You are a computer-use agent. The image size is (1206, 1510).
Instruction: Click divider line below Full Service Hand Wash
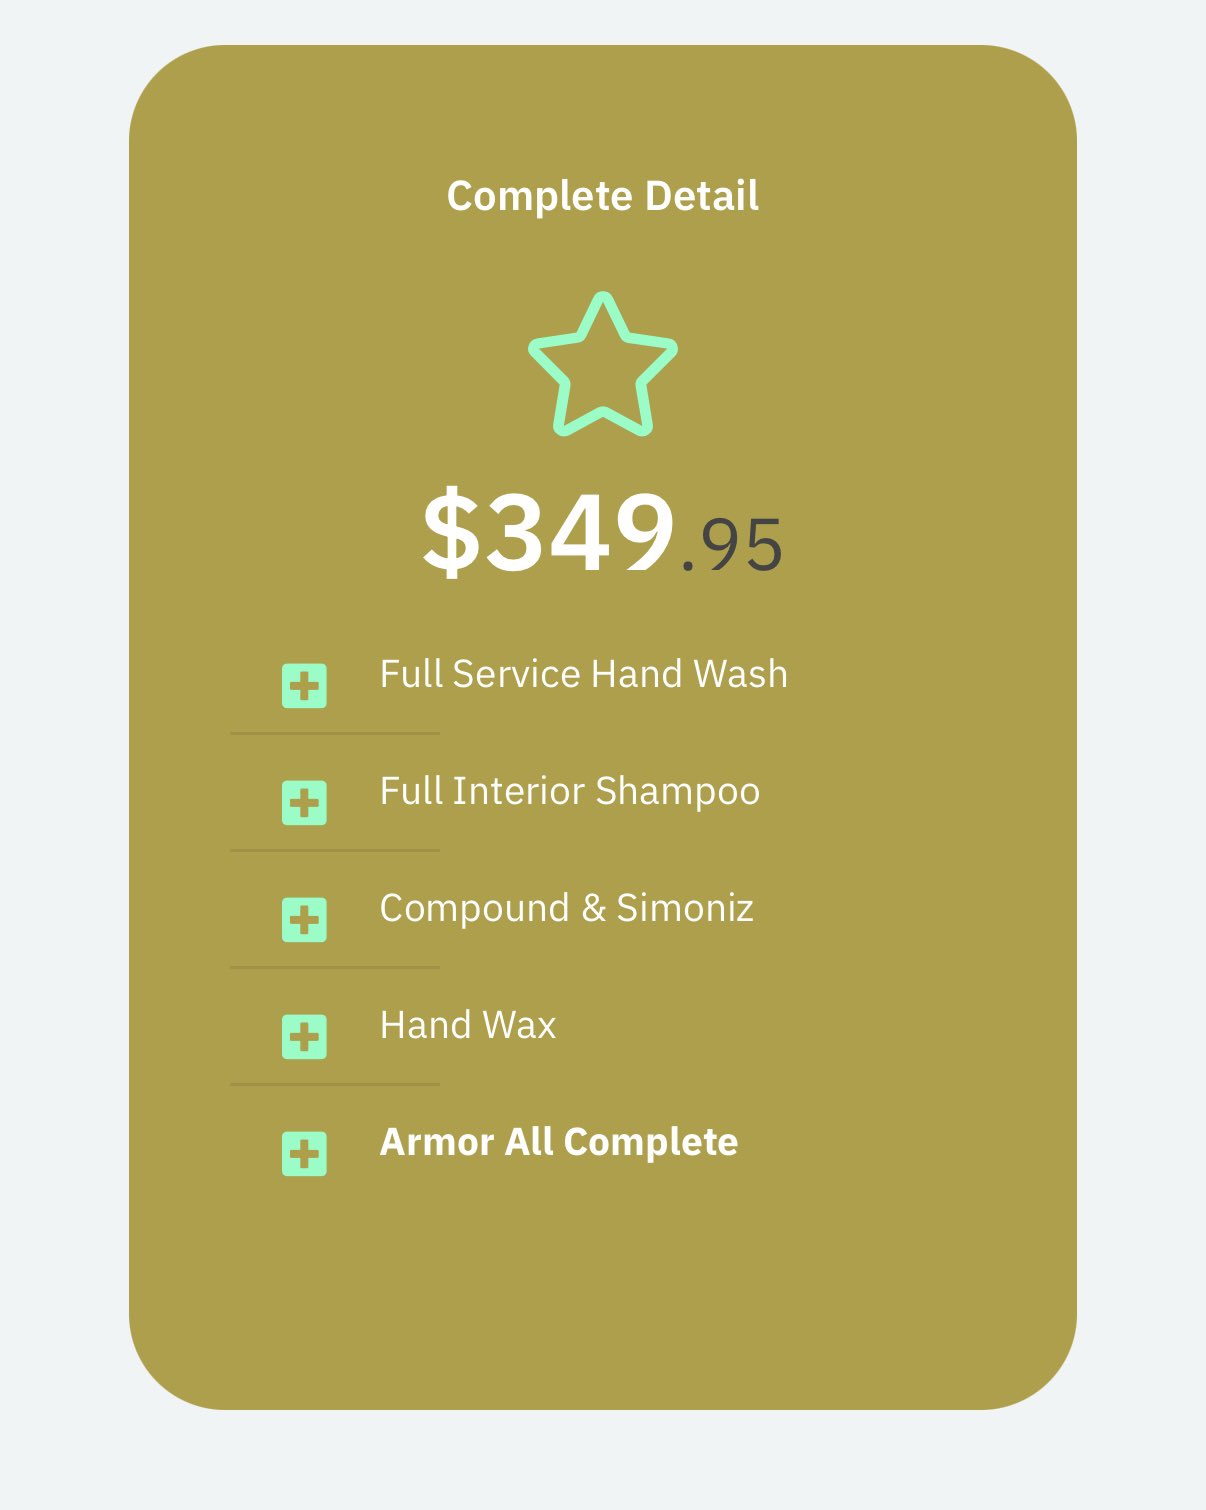[335, 733]
